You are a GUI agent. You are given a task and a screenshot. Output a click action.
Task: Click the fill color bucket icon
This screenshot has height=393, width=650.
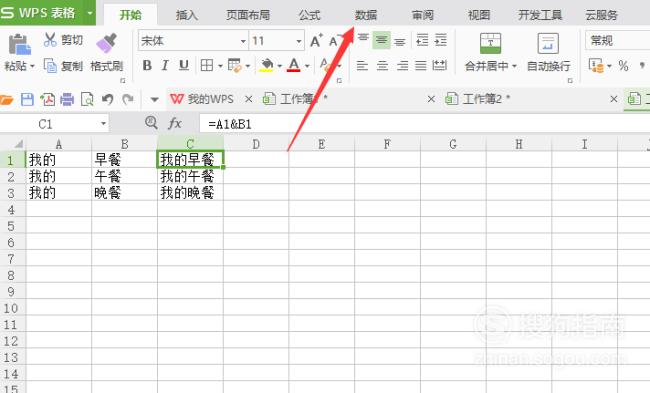pos(267,65)
